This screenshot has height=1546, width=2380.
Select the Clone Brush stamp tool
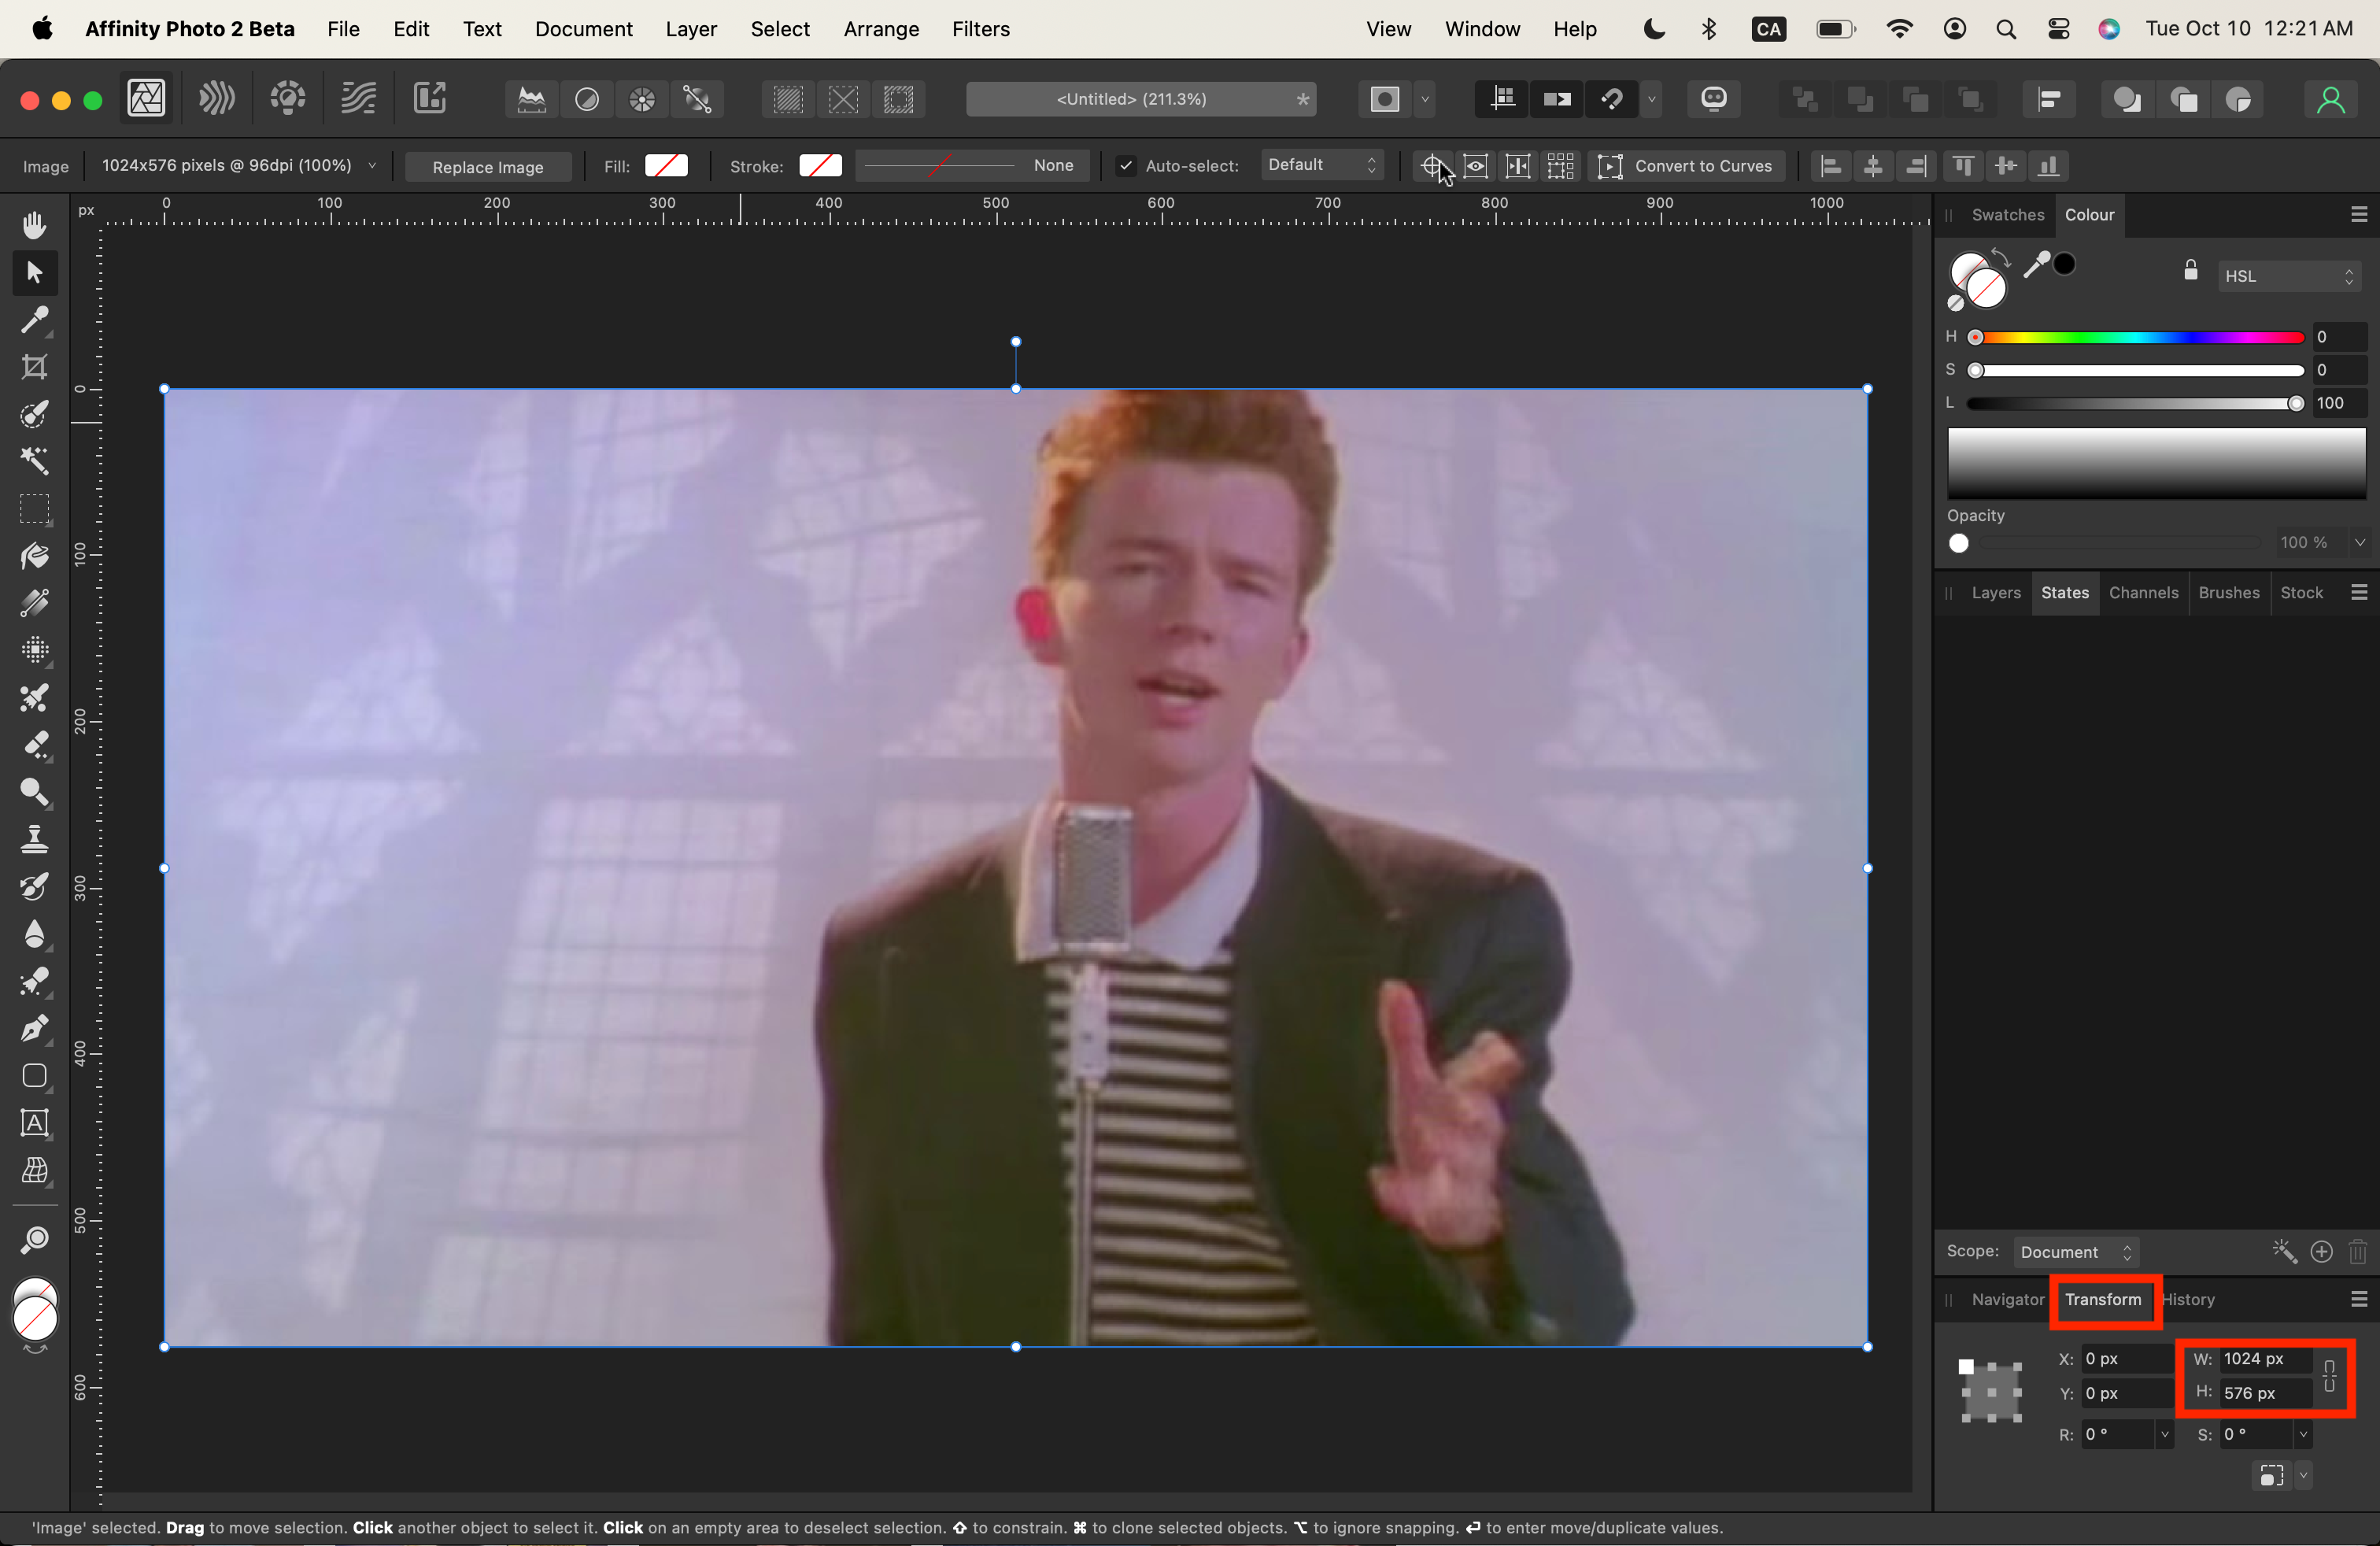(x=34, y=839)
